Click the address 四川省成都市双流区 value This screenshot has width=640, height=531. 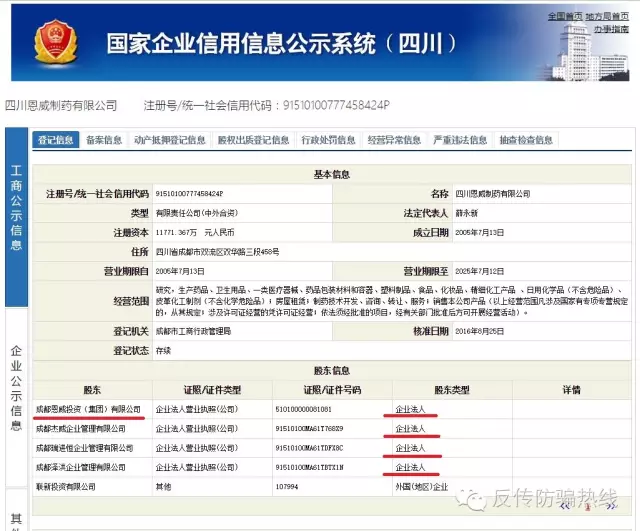217,252
